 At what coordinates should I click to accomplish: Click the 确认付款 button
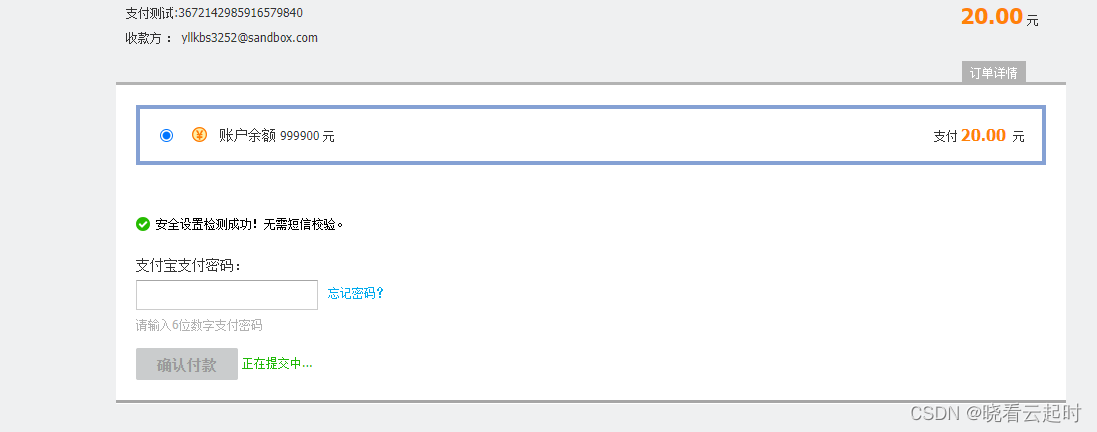coord(187,364)
